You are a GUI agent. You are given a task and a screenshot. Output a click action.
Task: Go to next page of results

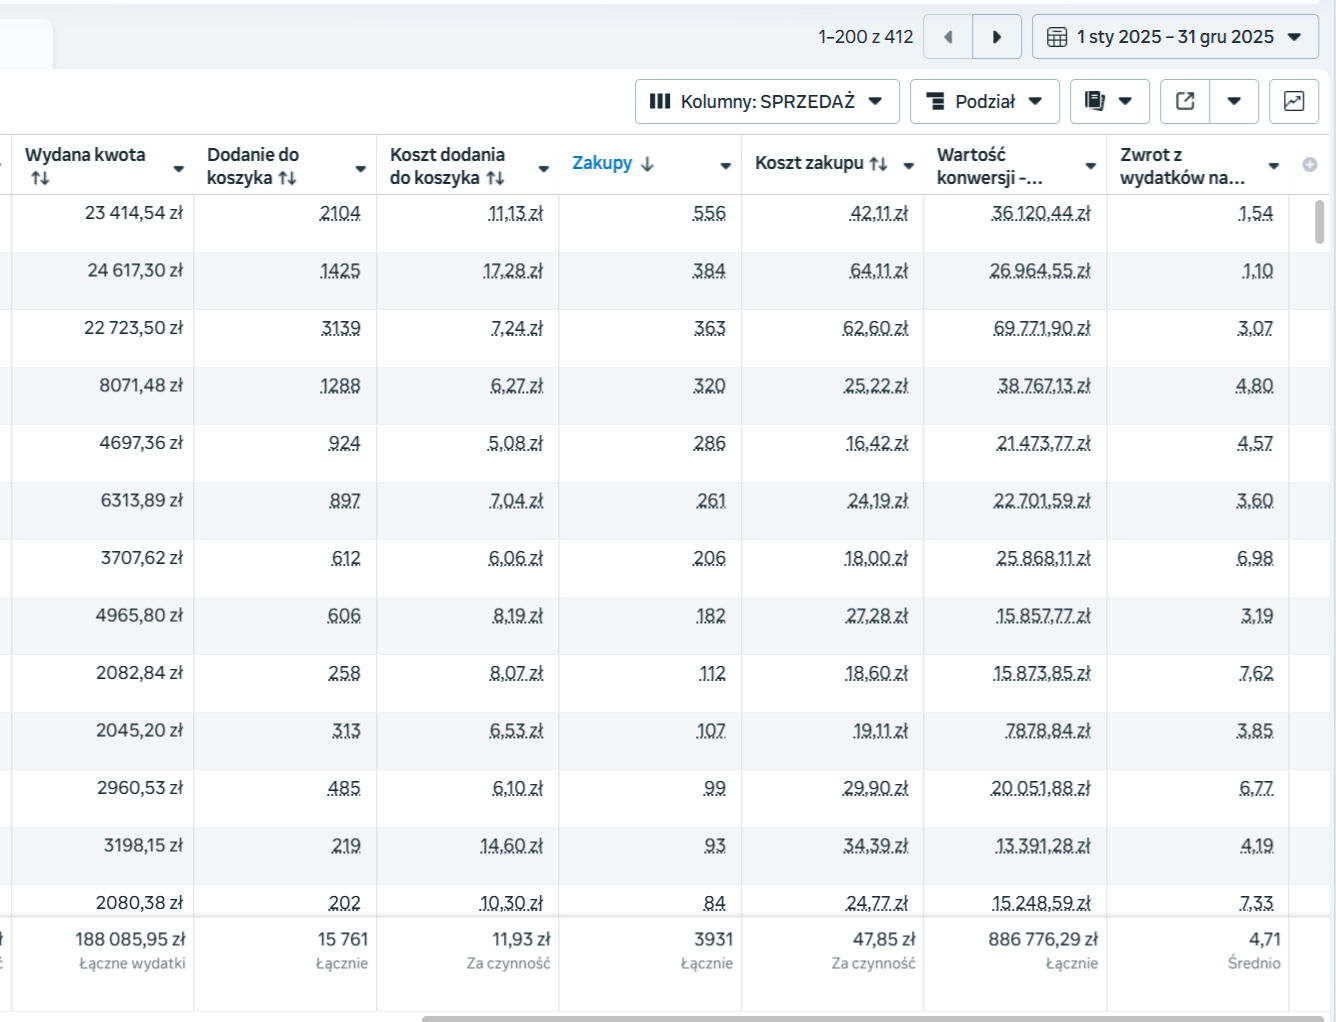(996, 37)
